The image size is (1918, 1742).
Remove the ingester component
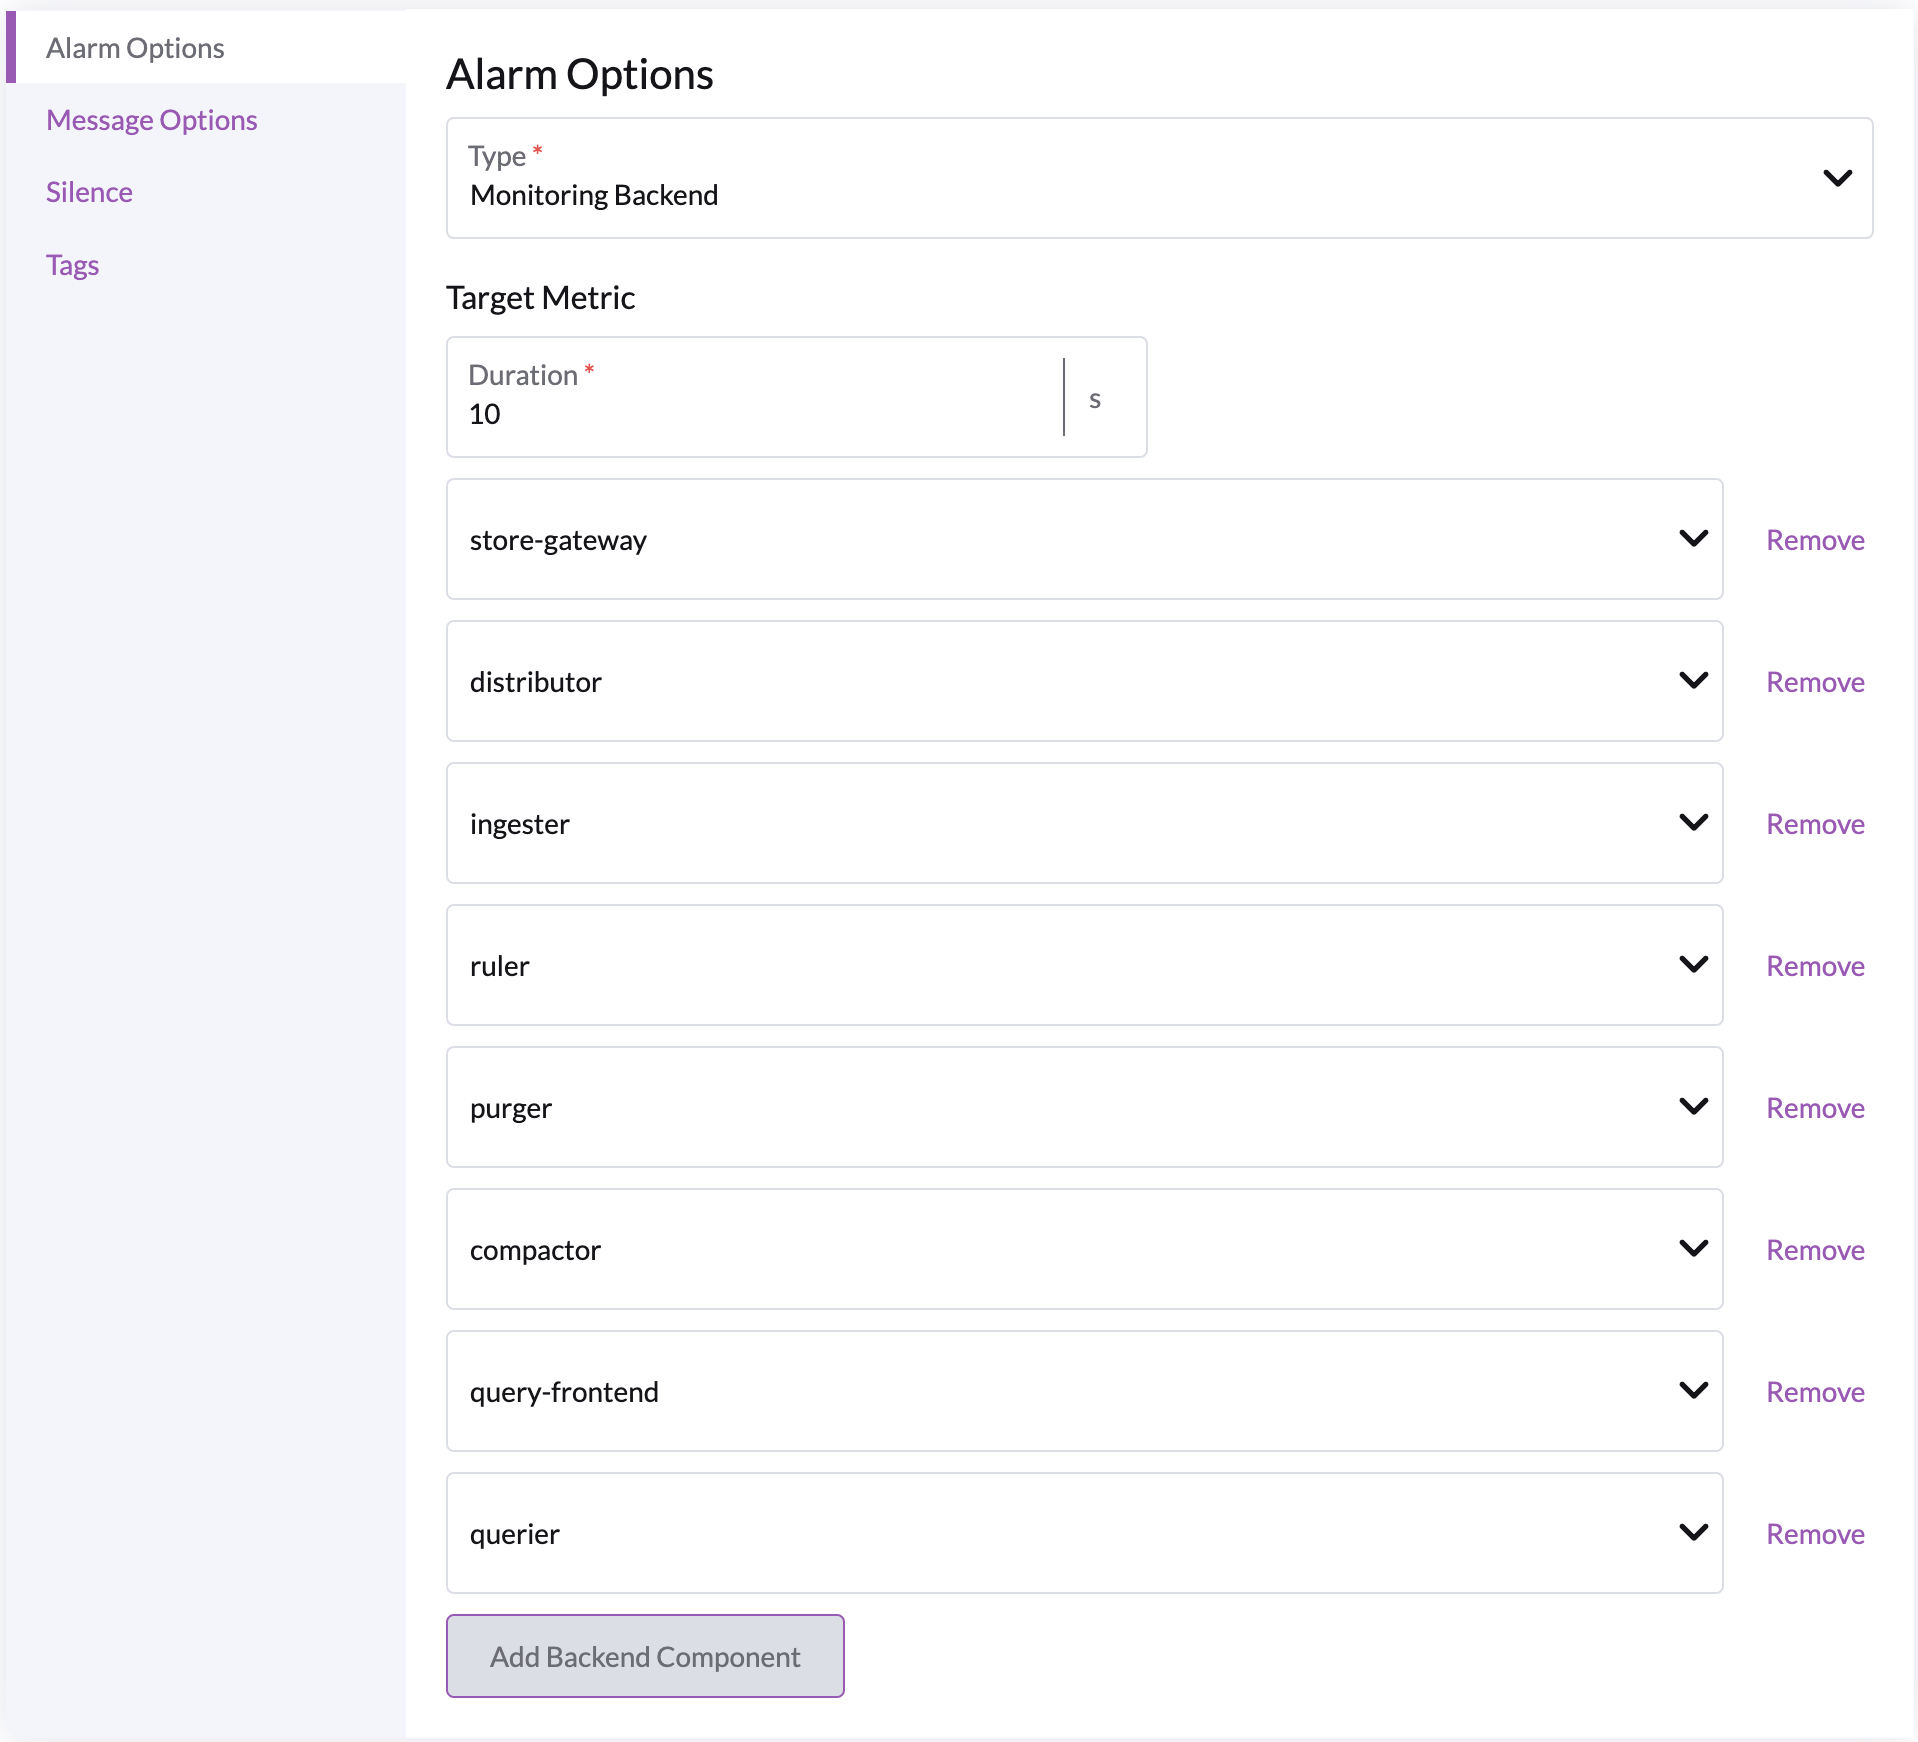(x=1815, y=824)
